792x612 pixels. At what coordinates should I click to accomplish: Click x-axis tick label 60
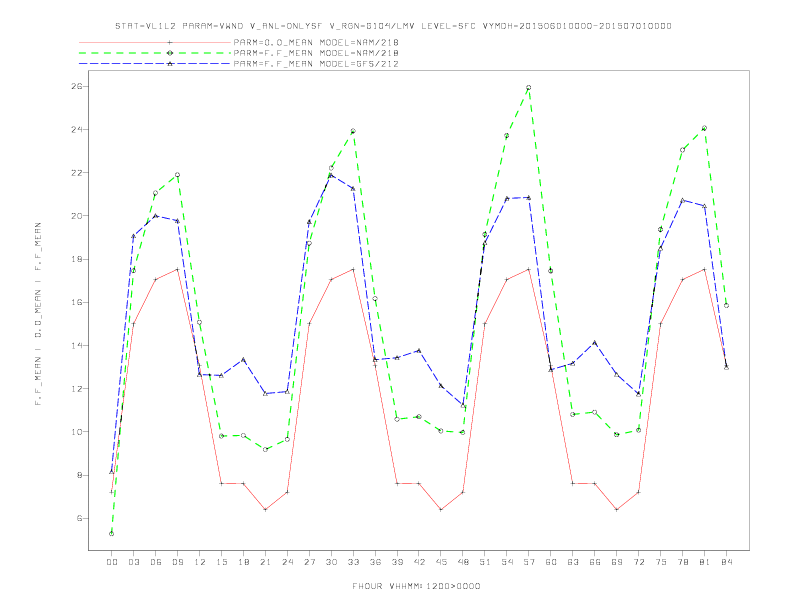pyautogui.click(x=551, y=562)
